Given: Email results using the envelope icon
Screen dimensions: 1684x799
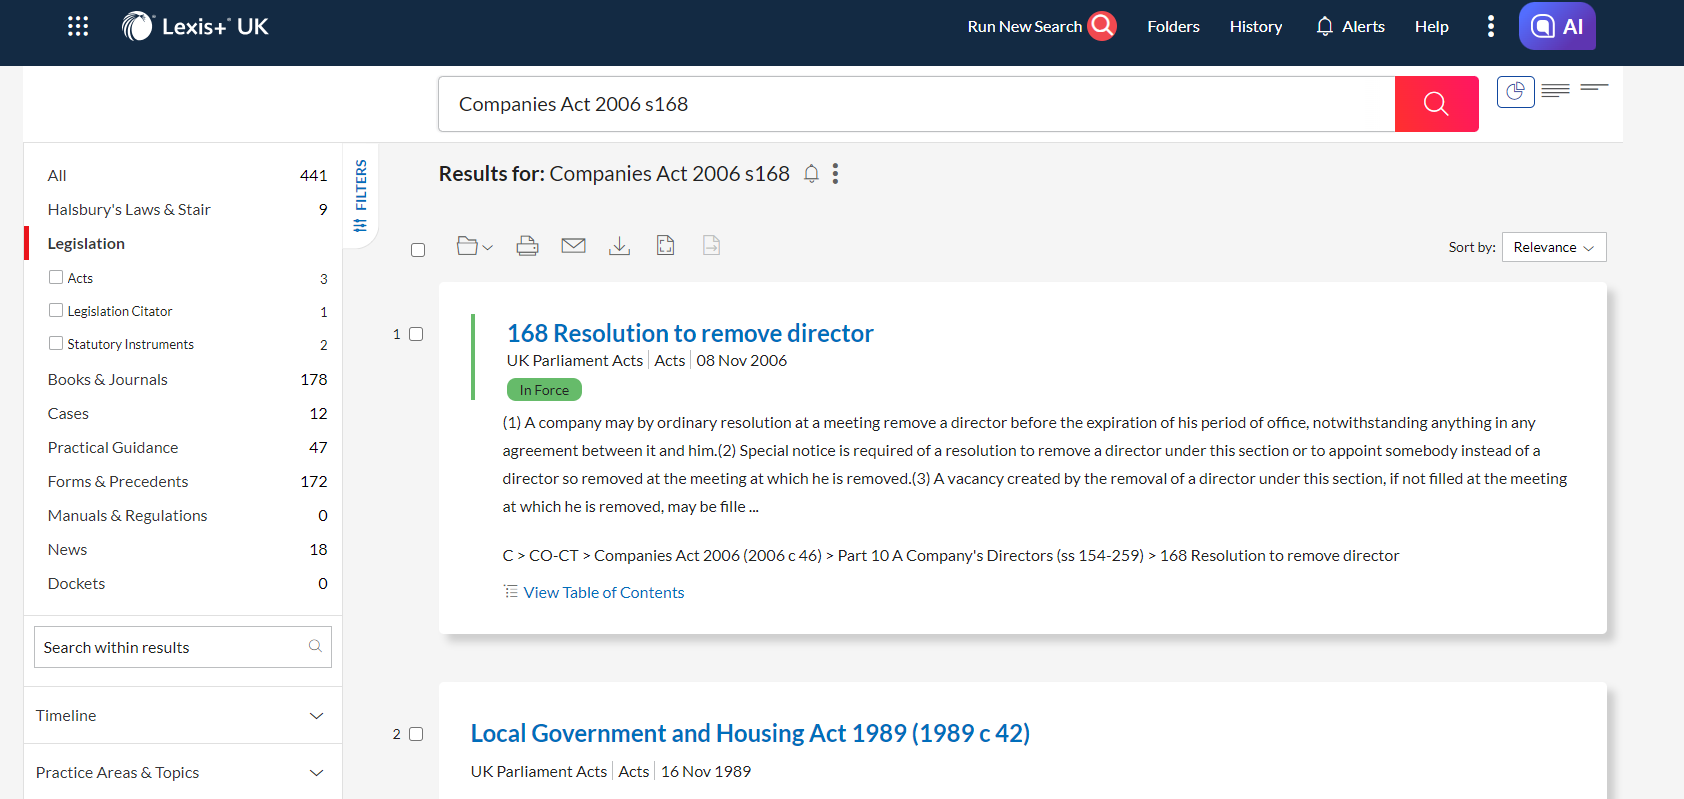Looking at the screenshot, I should 573,246.
